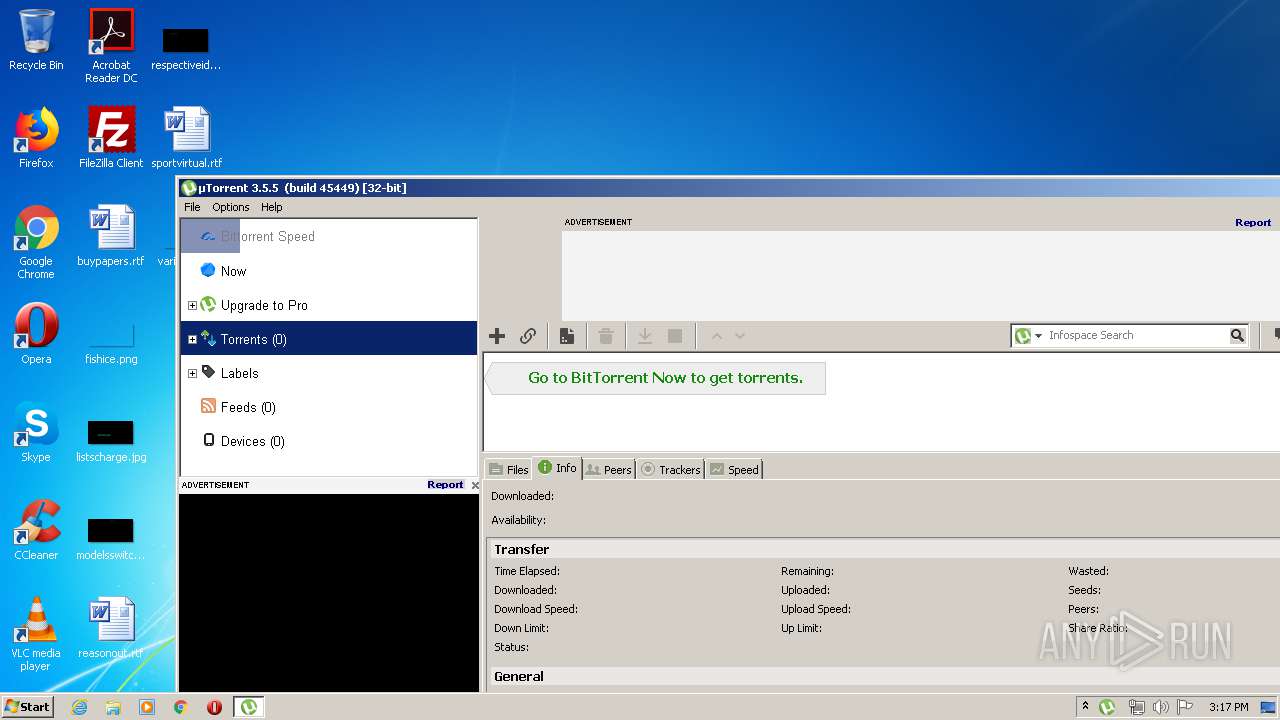Launch Google Chrome from desktop
Screen dimensions: 1280x720
click(36, 242)
